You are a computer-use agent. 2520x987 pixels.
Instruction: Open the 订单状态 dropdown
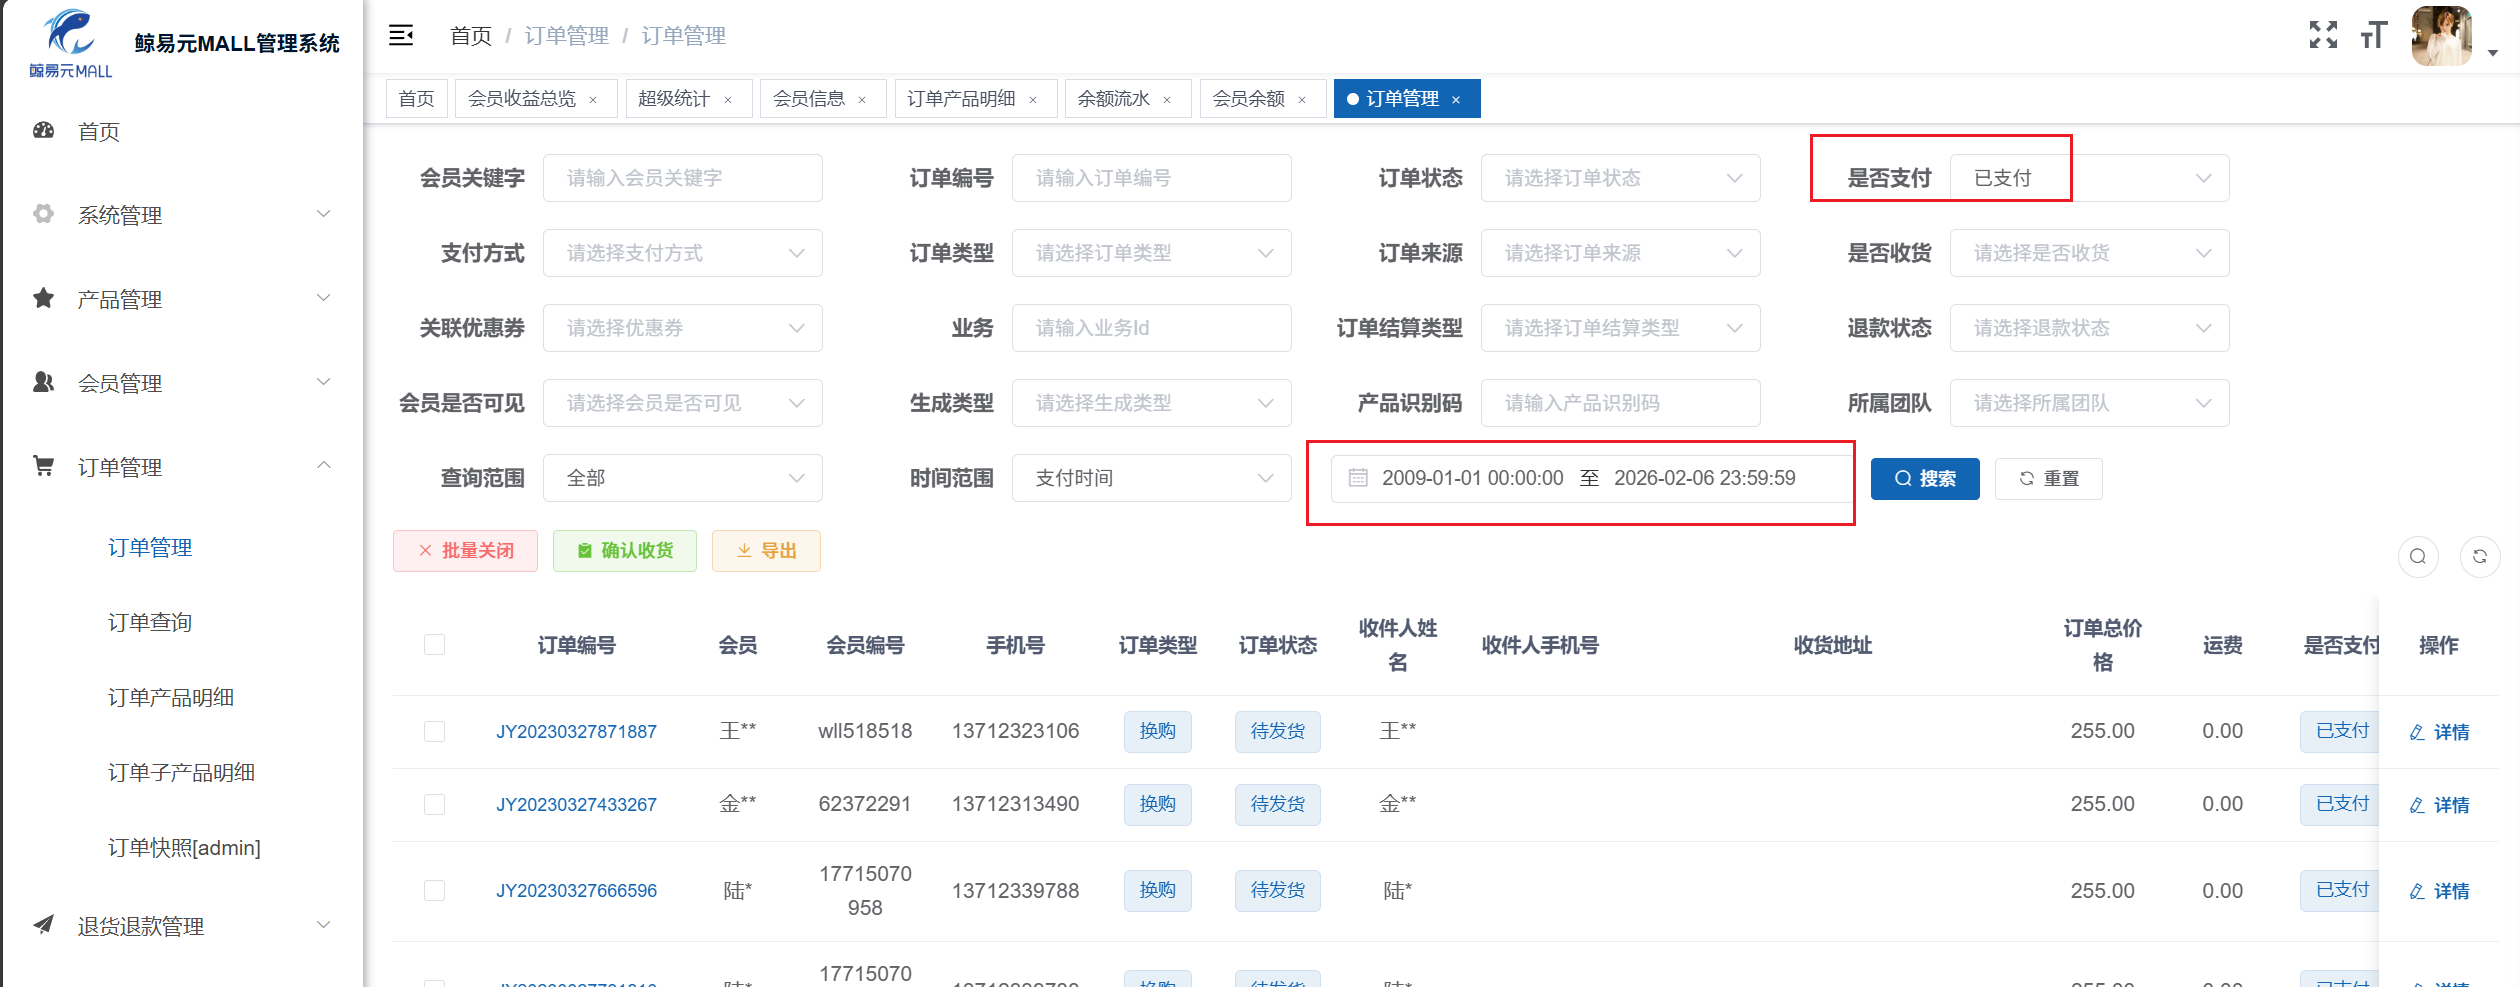point(1619,178)
